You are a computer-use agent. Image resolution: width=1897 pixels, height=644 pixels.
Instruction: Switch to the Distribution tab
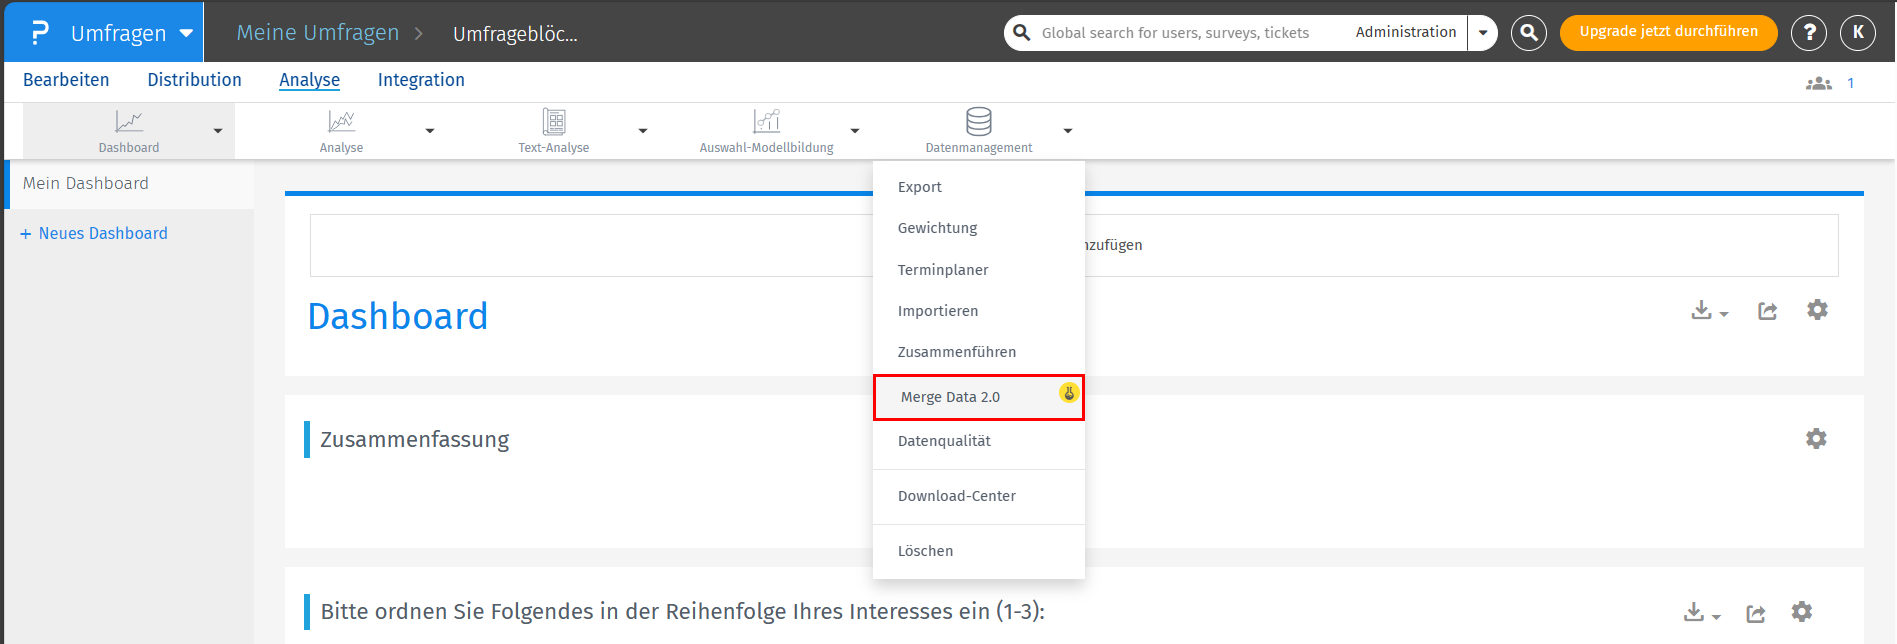click(x=194, y=80)
